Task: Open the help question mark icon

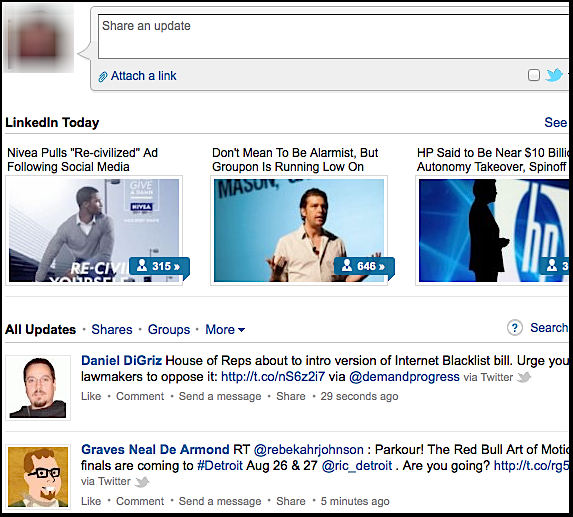Action: click(515, 328)
